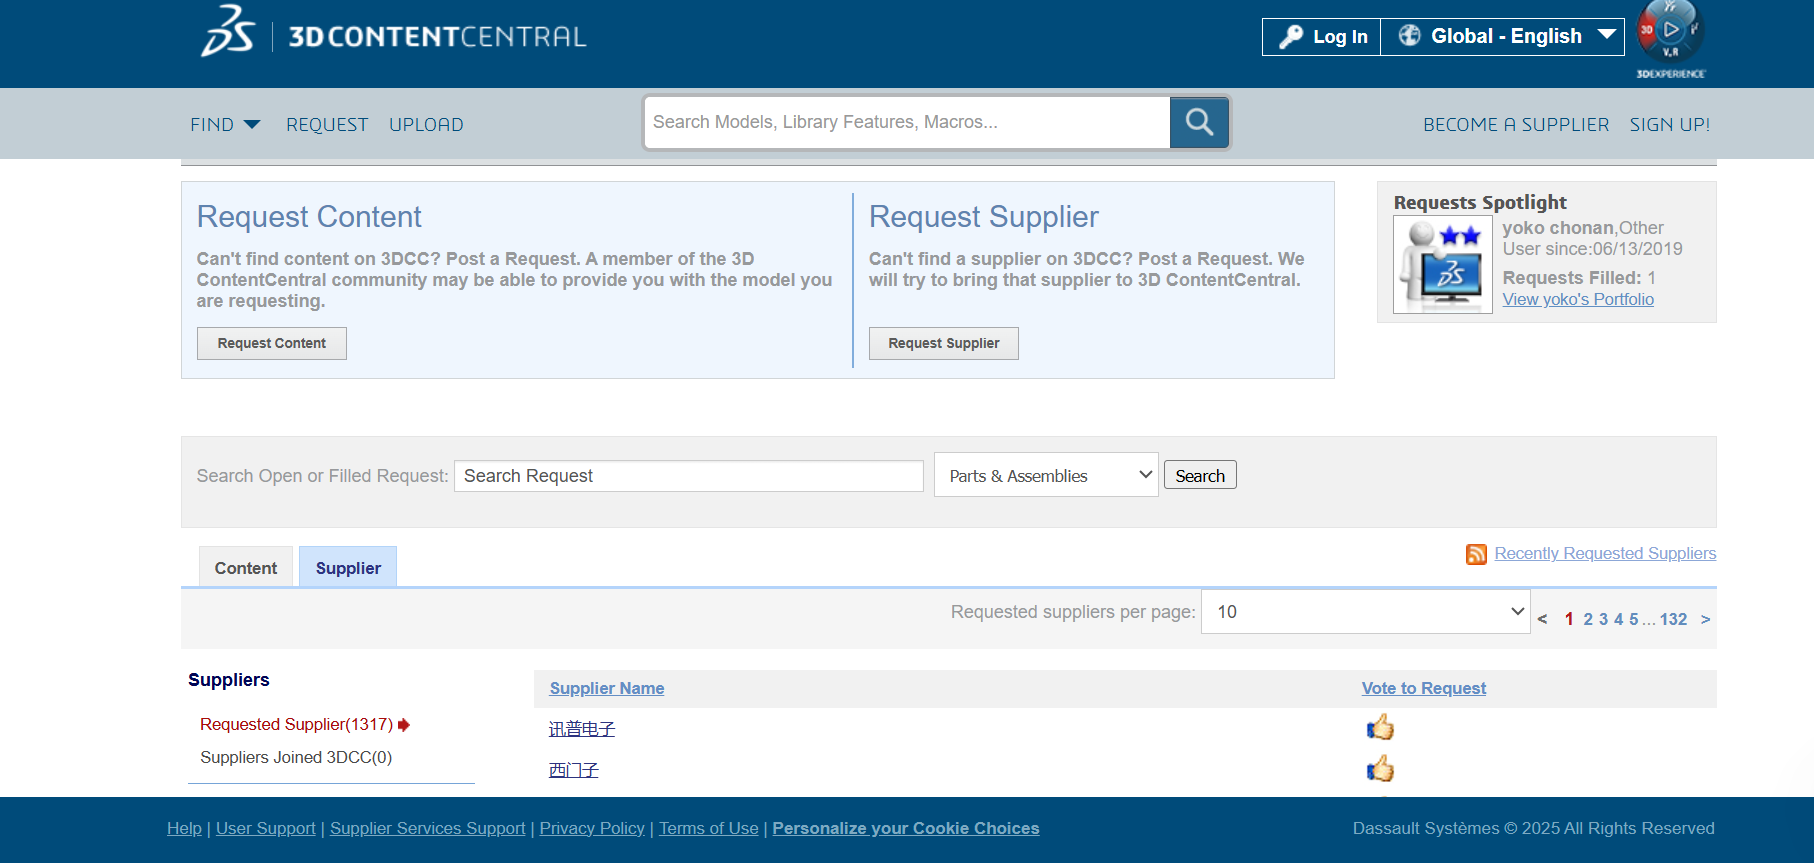Viewport: 1814px width, 863px height.
Task: Click the Request Supplier button
Action: pos(944,343)
